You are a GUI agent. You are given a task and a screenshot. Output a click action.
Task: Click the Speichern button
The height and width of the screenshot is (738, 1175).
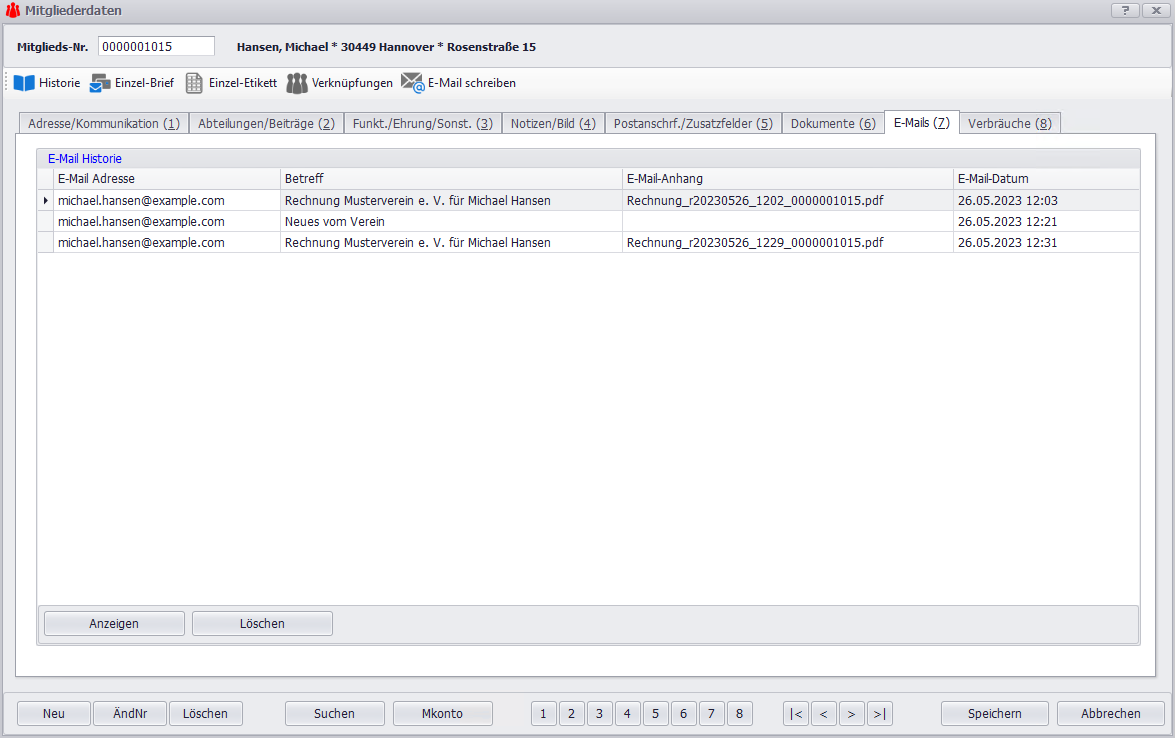point(994,713)
